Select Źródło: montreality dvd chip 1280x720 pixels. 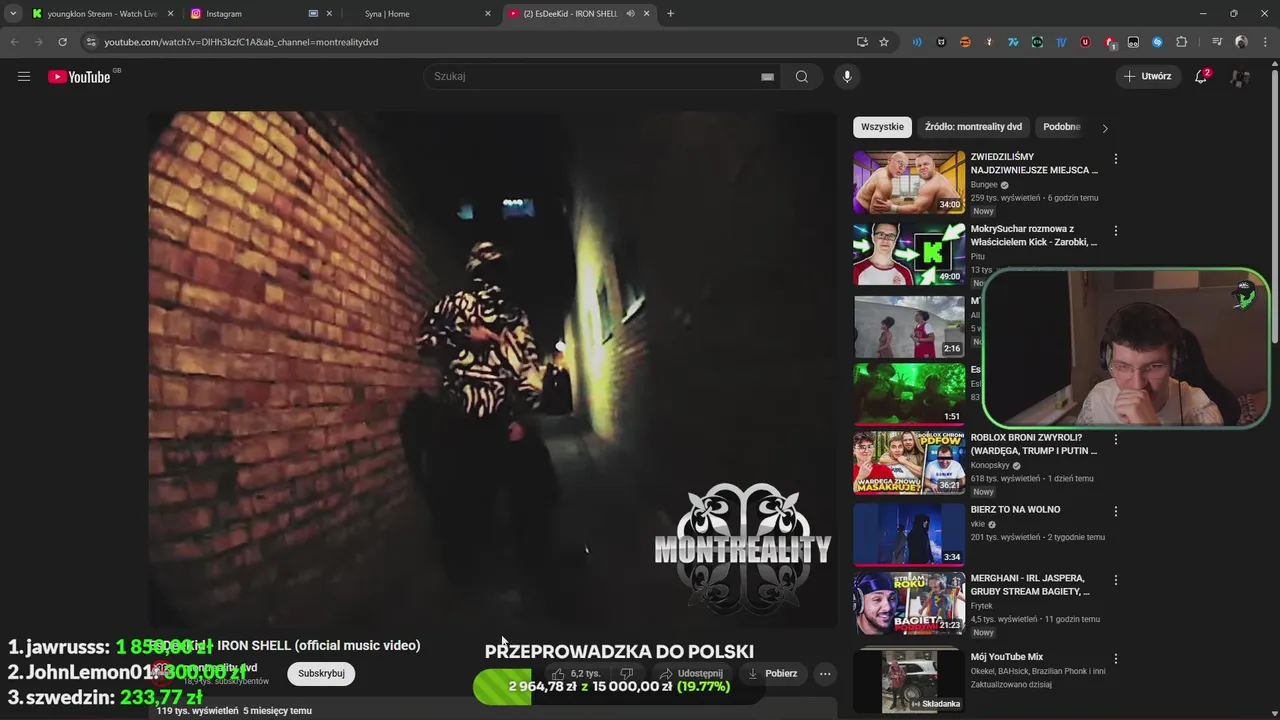(x=973, y=127)
